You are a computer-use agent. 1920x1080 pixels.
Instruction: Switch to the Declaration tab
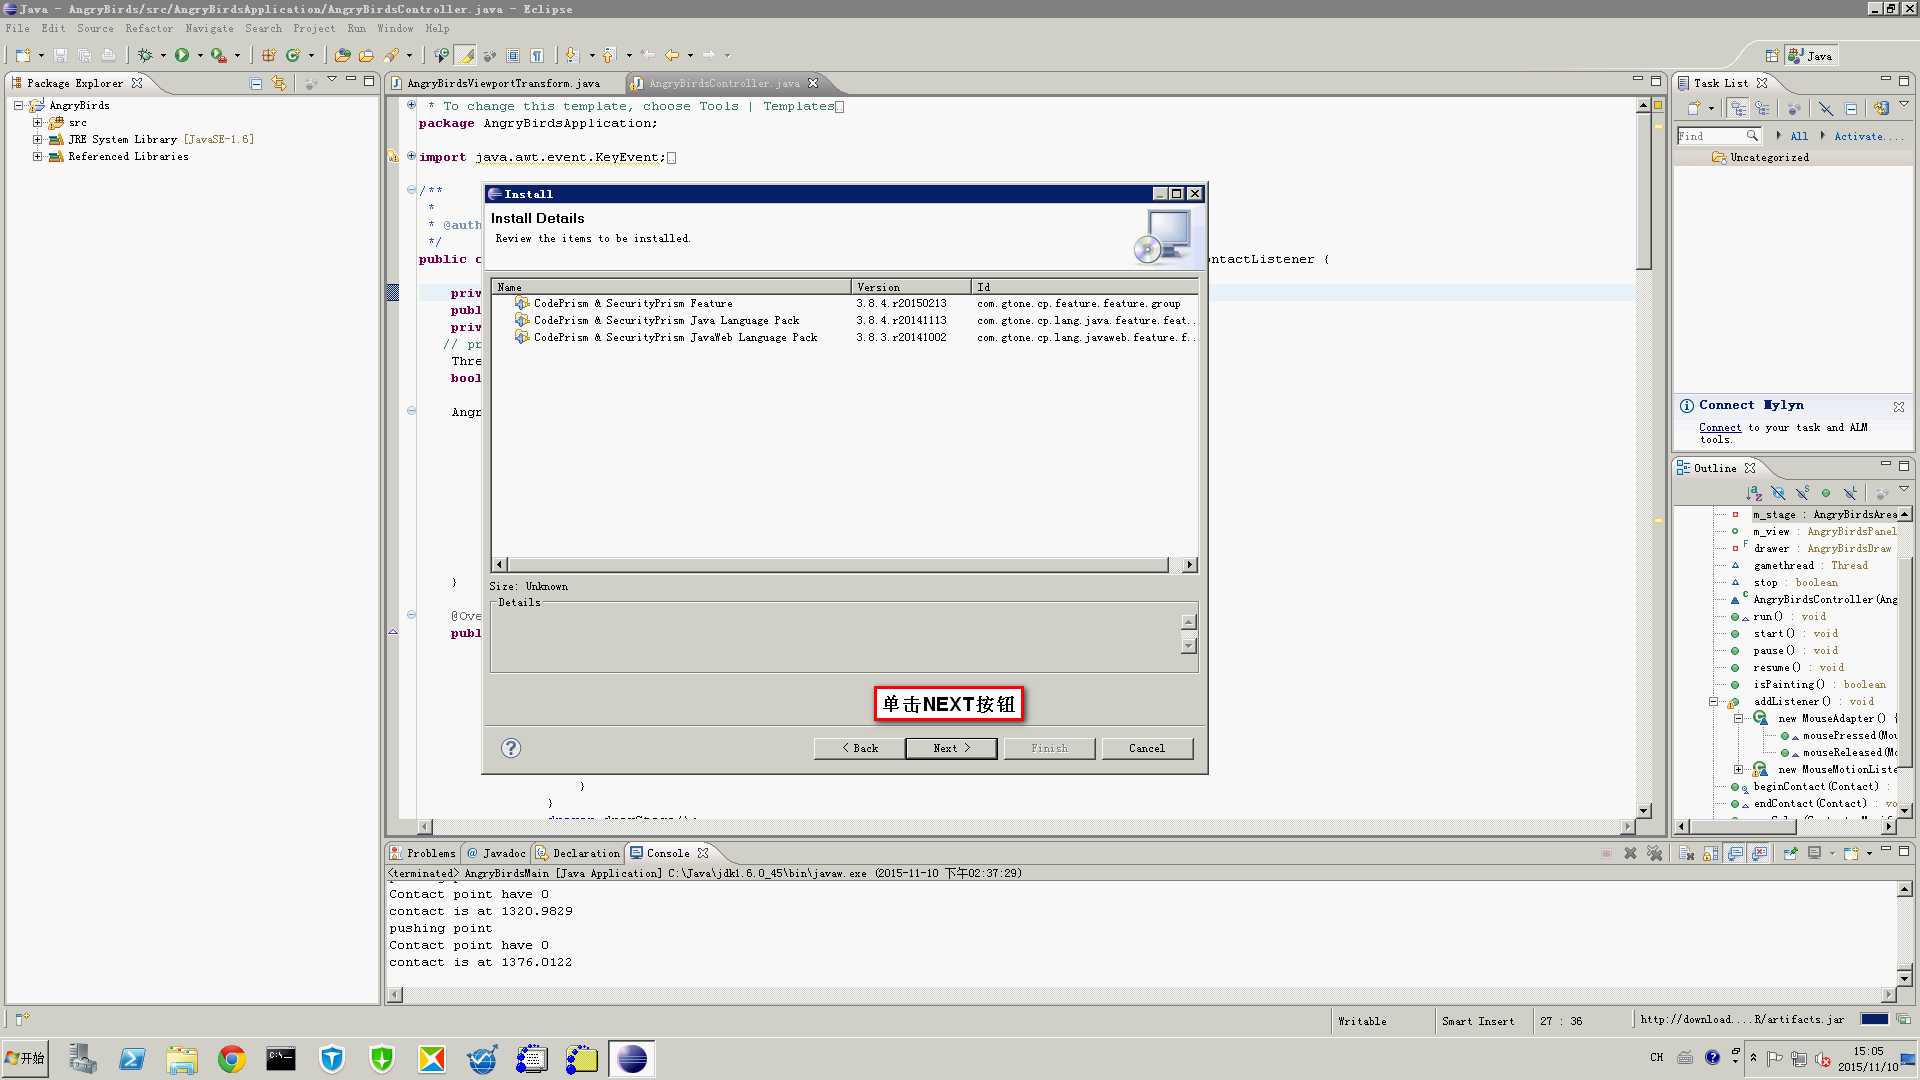coord(578,853)
